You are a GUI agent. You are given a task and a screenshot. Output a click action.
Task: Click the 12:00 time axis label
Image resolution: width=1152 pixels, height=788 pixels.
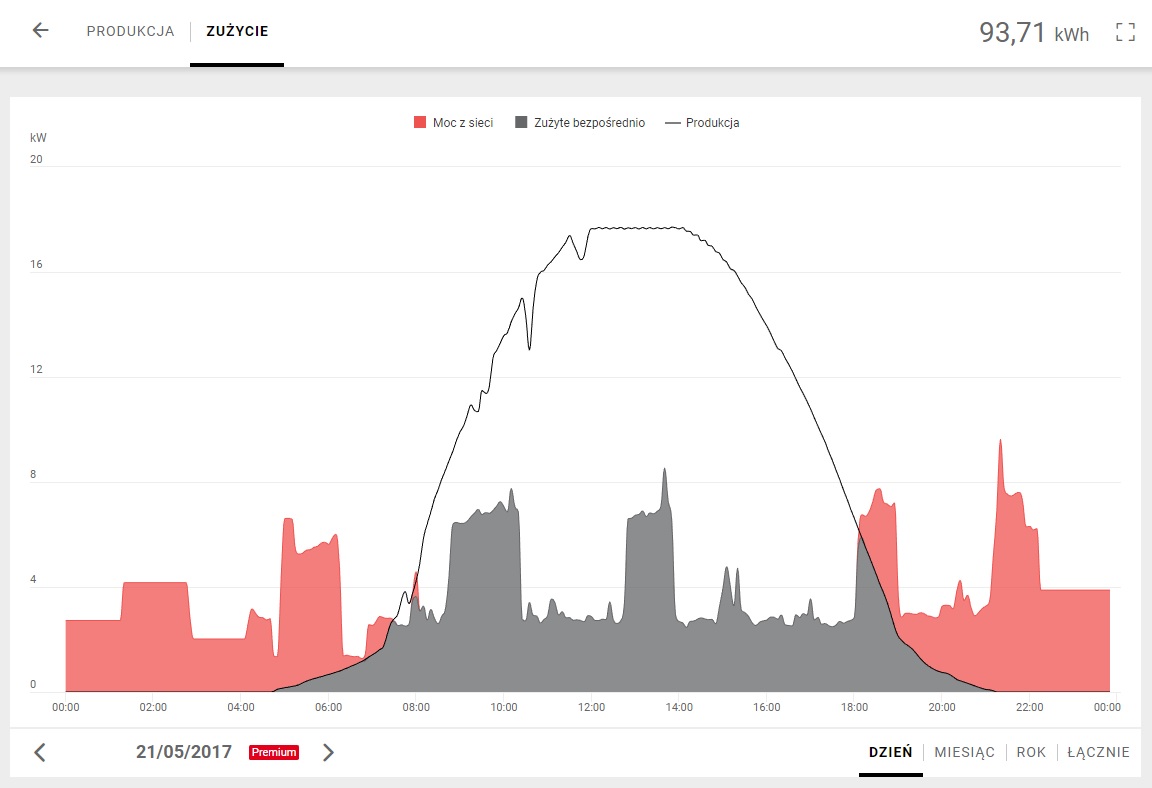tap(591, 707)
